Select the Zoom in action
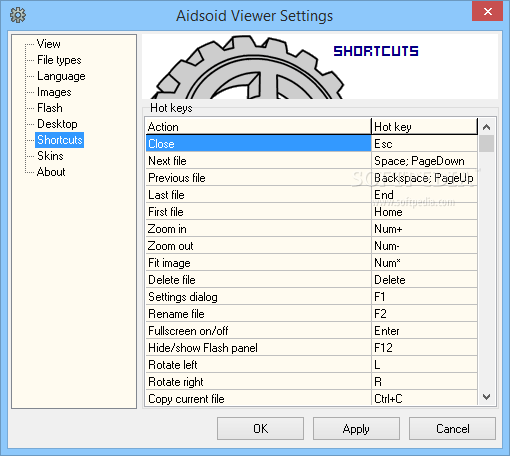Screen dimensions: 510x456 point(258,229)
